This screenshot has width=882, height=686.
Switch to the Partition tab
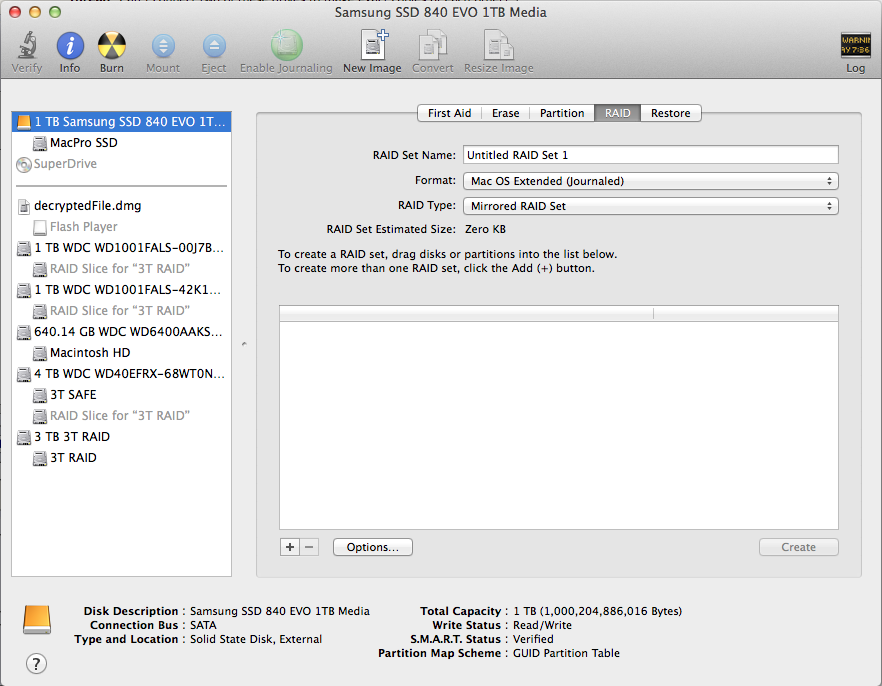click(x=562, y=113)
